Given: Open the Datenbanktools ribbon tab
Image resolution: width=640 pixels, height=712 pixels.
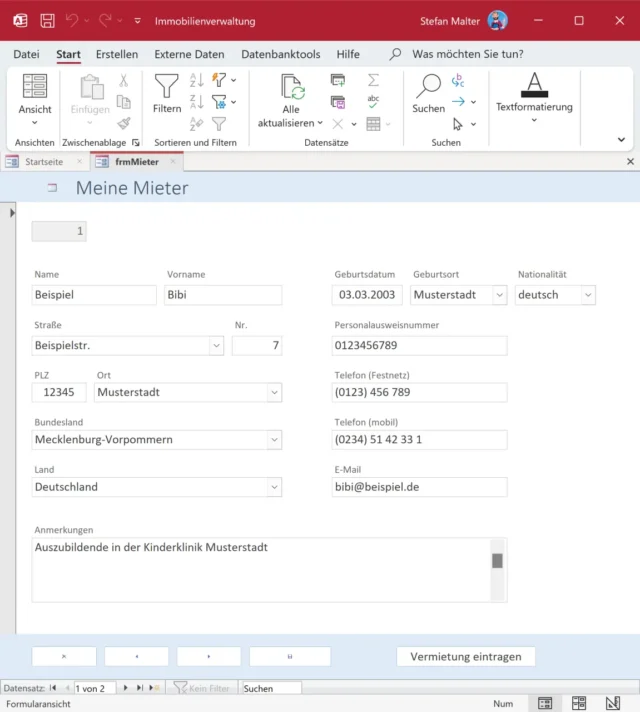Looking at the screenshot, I should [x=281, y=54].
